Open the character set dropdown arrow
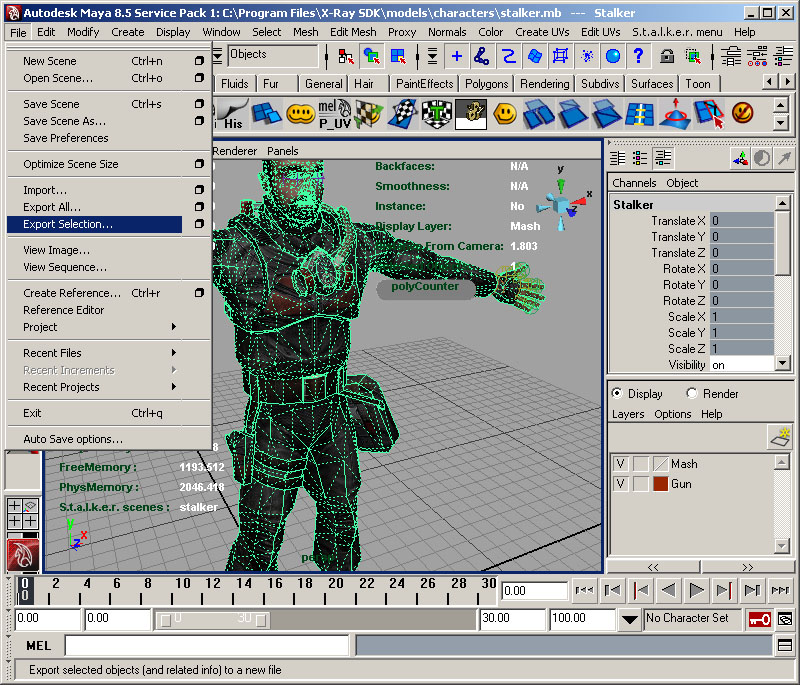The image size is (800, 685). click(x=630, y=619)
